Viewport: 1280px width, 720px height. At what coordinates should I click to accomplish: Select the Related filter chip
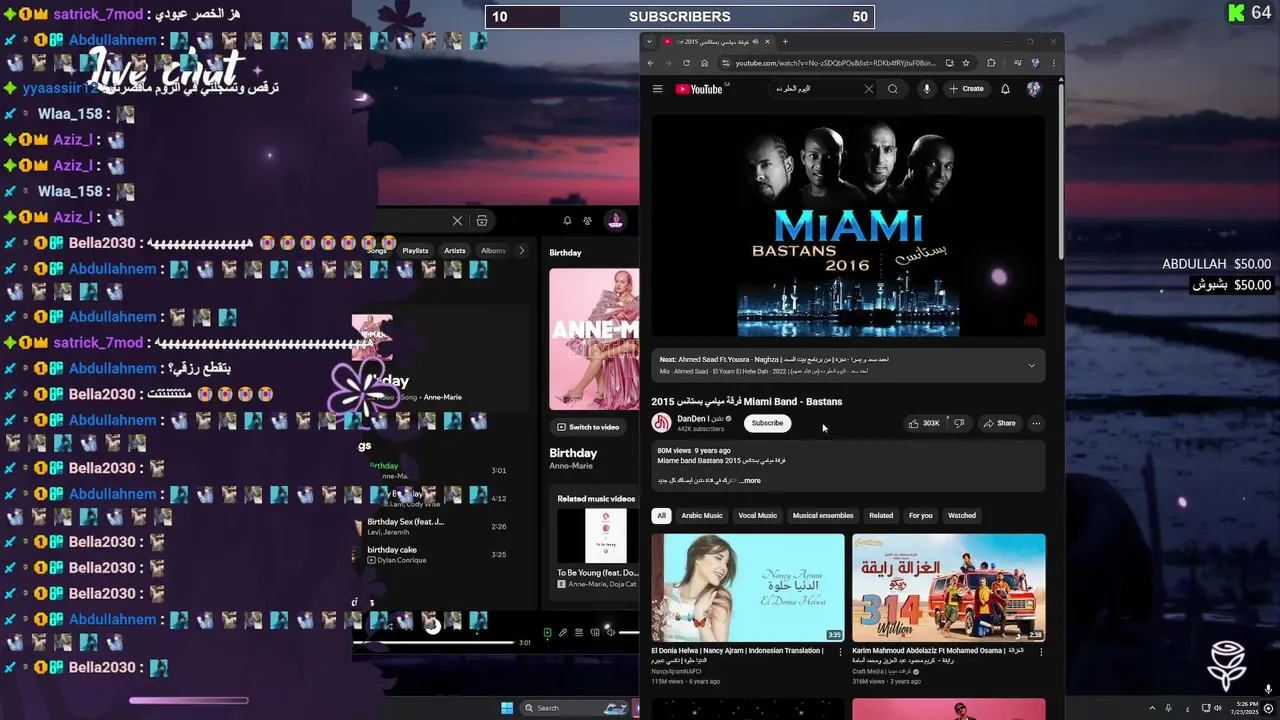click(x=881, y=515)
